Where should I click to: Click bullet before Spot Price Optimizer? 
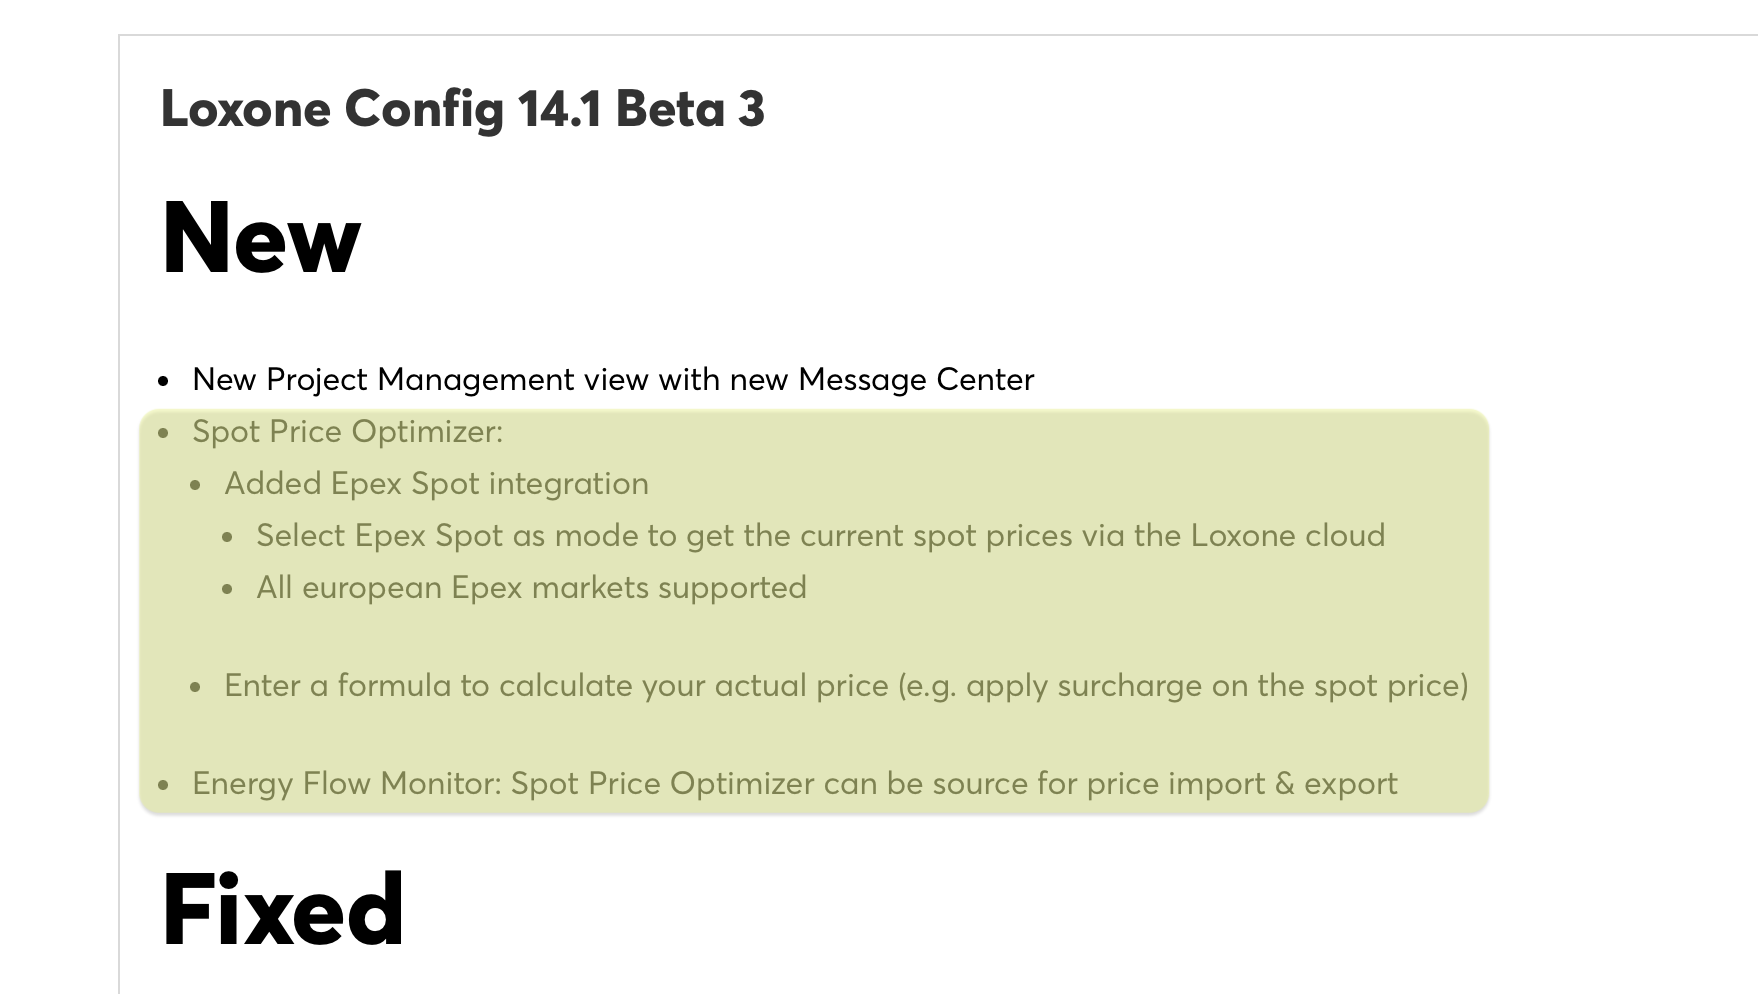[x=163, y=433]
